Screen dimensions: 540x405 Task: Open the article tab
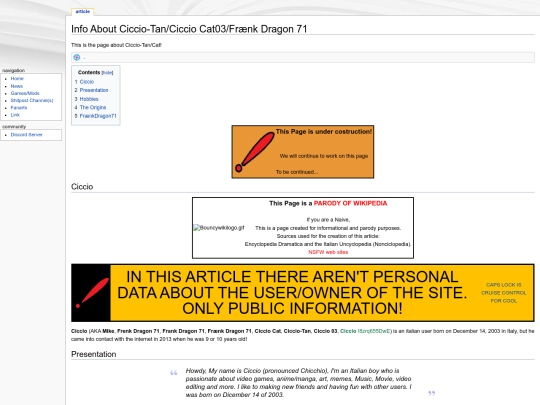point(83,12)
